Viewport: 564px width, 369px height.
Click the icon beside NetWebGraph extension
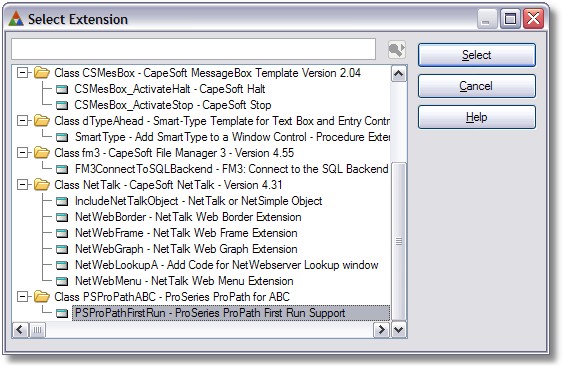click(62, 249)
